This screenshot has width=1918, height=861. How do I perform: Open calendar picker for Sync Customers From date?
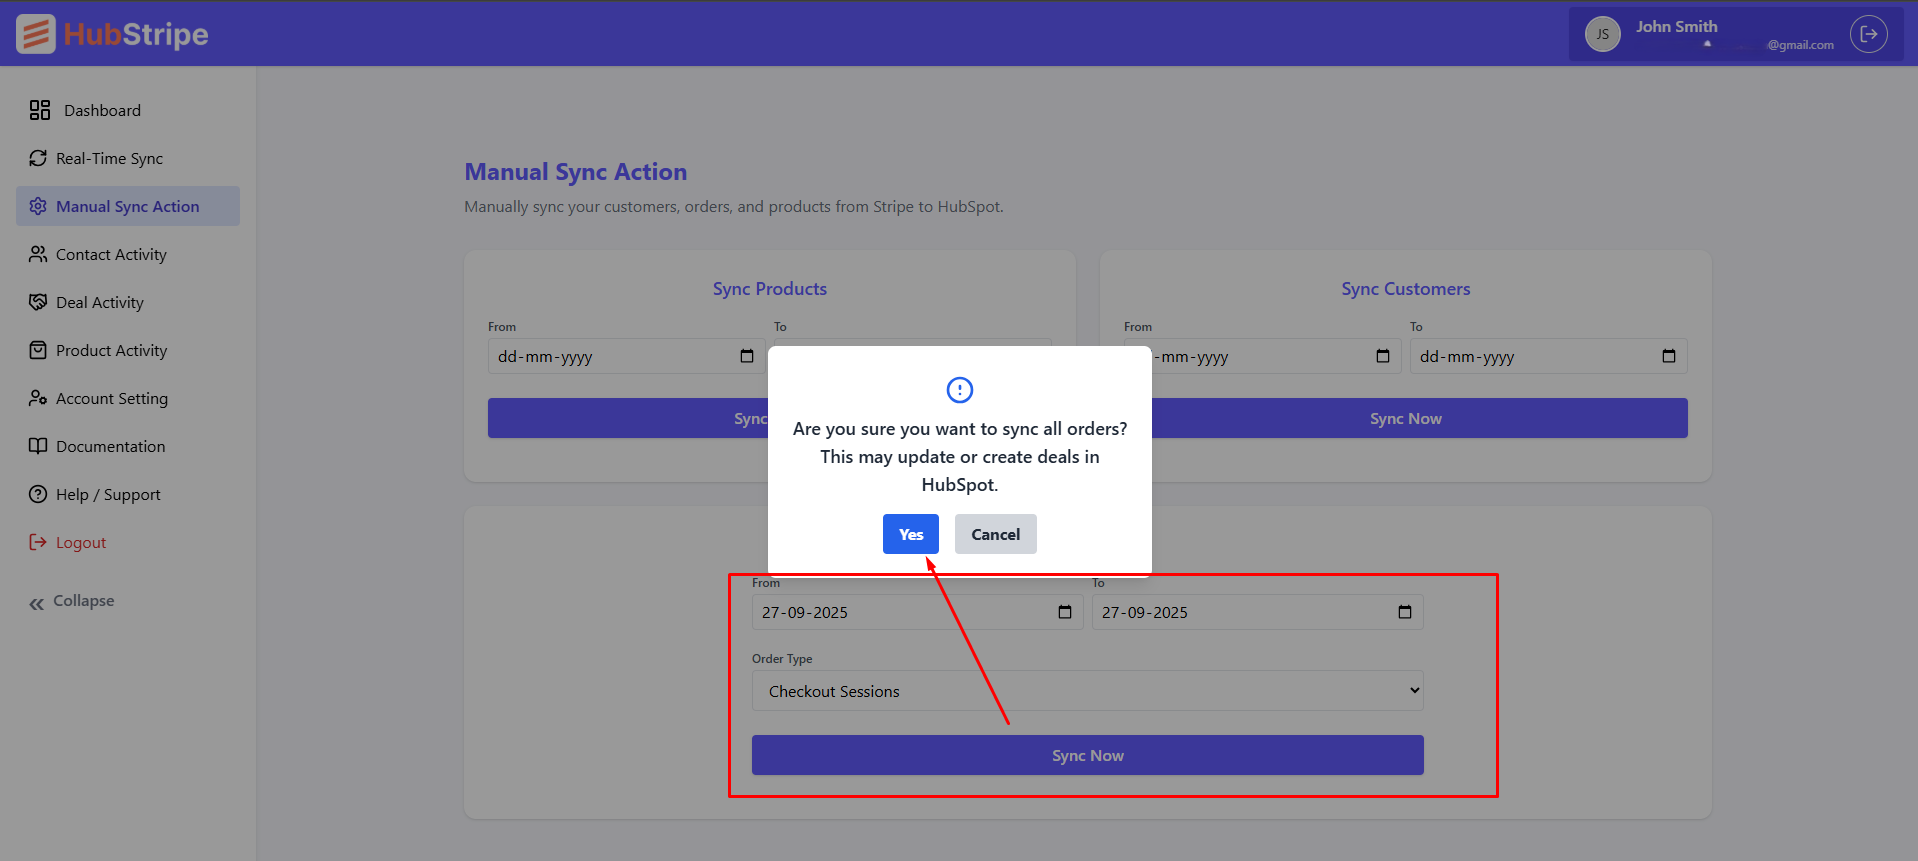click(x=1383, y=356)
